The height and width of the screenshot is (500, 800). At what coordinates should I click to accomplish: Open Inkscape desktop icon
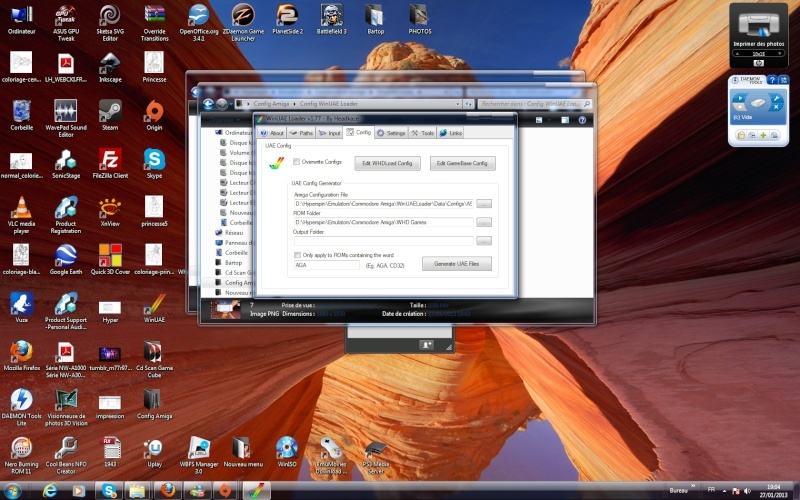click(x=110, y=67)
